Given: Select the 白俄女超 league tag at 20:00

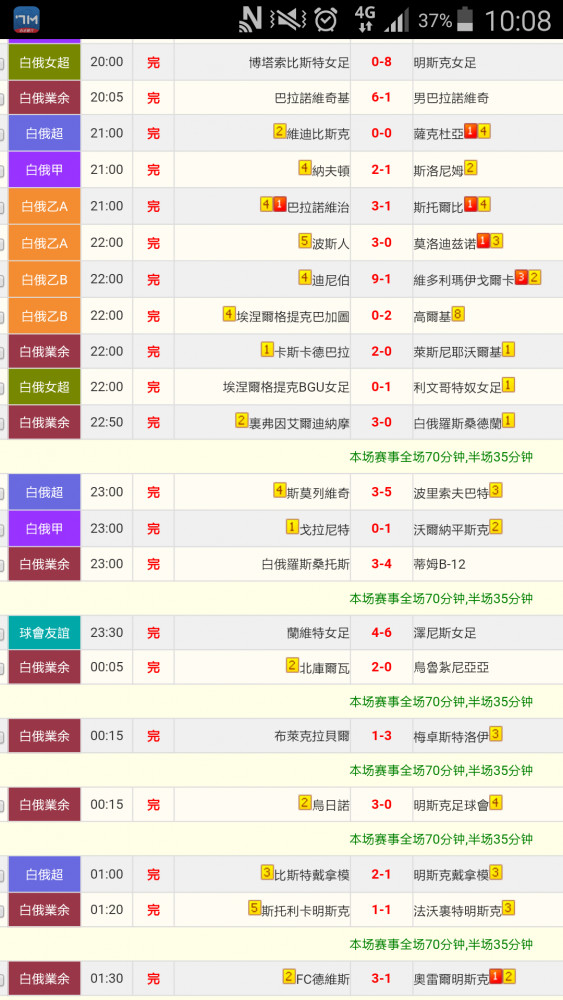Looking at the screenshot, I should [45, 62].
